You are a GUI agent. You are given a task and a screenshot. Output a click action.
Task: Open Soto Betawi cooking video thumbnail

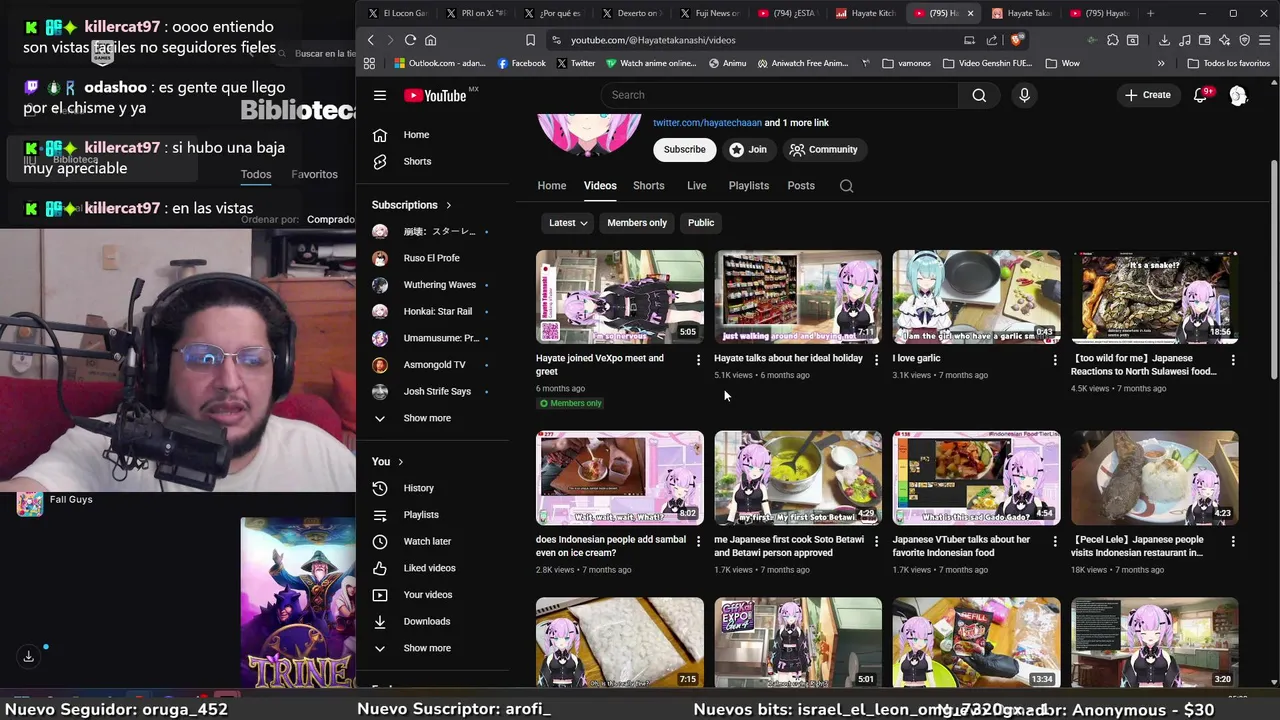point(798,478)
